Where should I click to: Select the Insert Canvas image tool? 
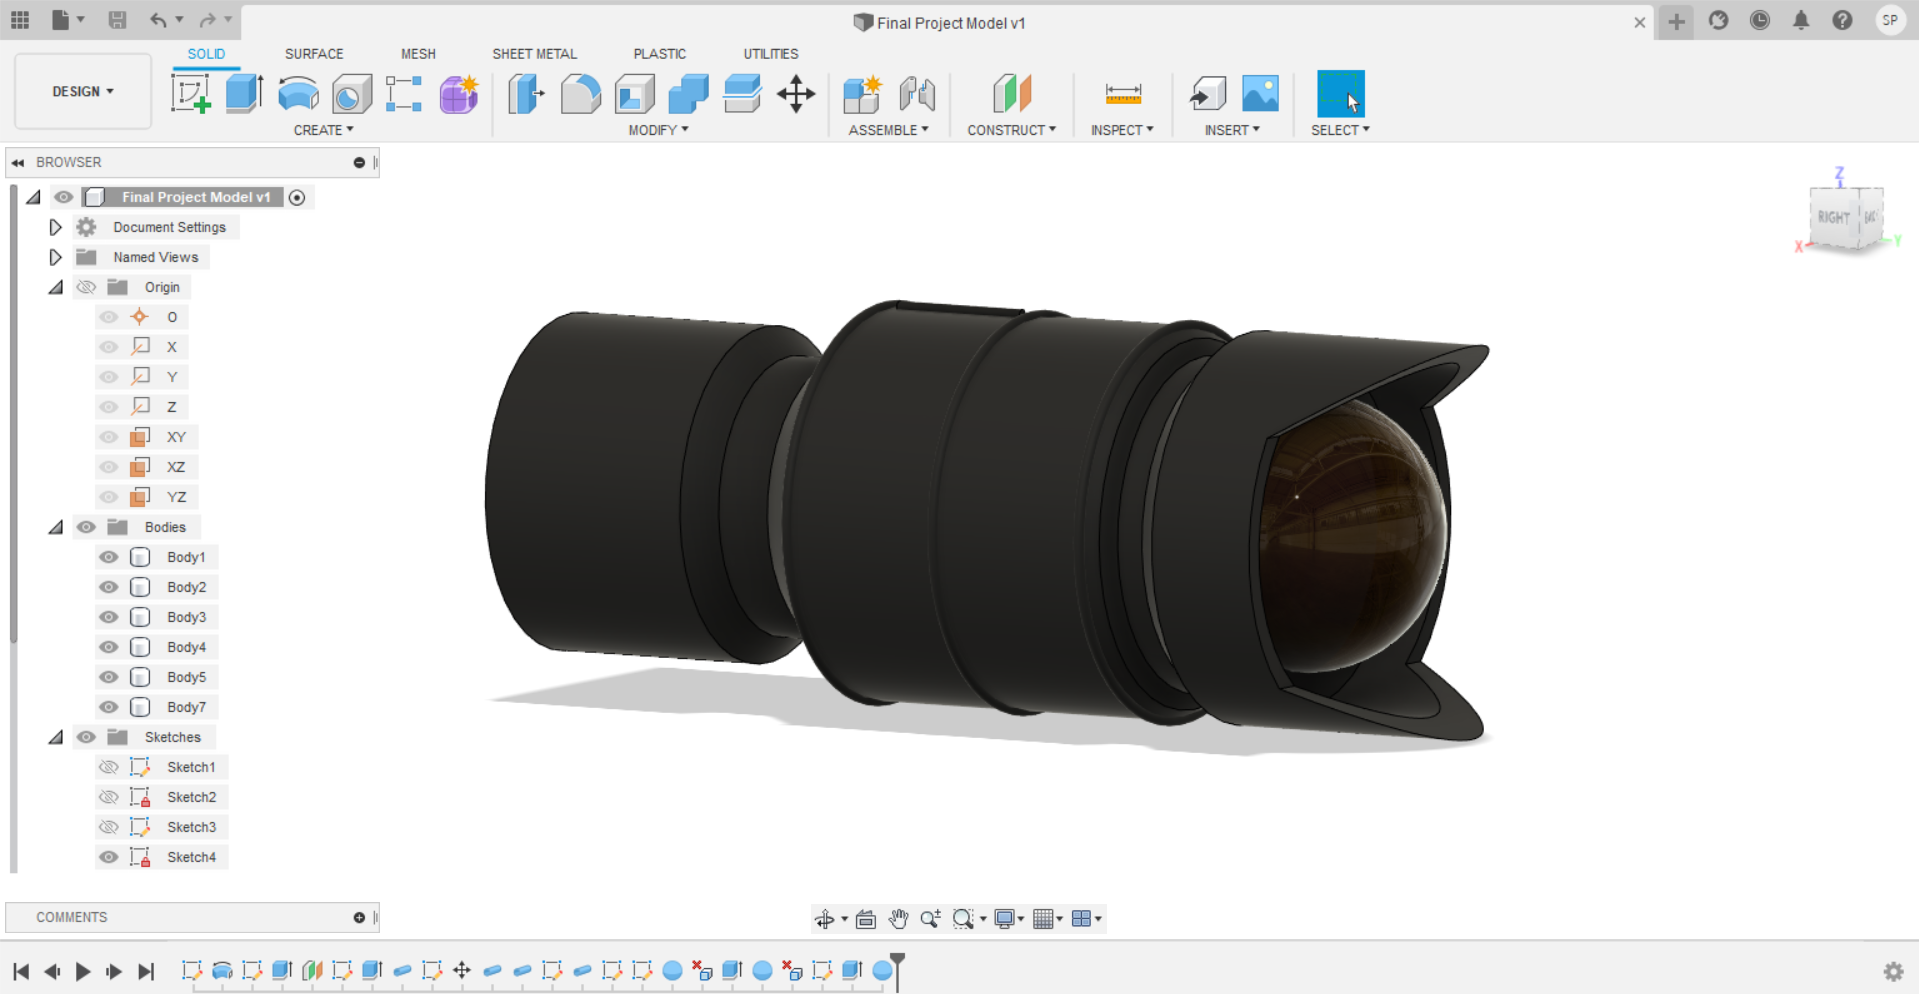(1260, 94)
